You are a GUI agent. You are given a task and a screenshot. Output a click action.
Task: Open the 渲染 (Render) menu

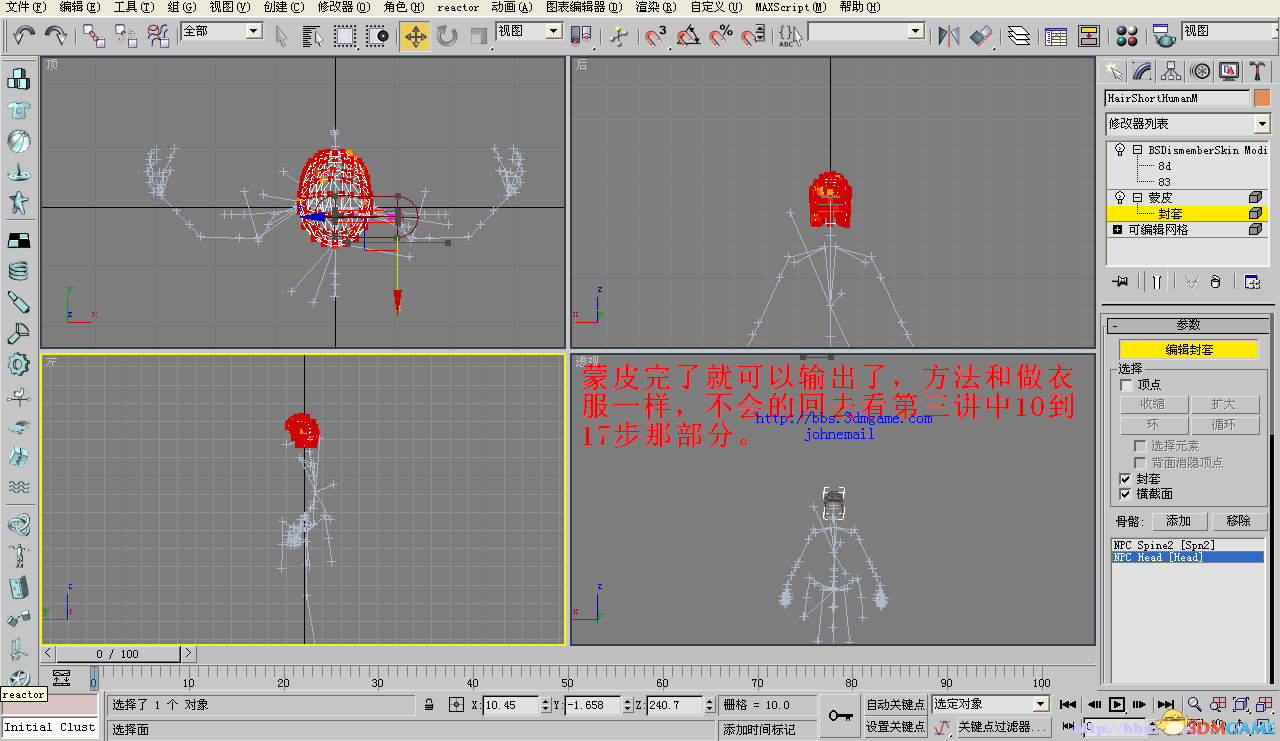(x=654, y=7)
